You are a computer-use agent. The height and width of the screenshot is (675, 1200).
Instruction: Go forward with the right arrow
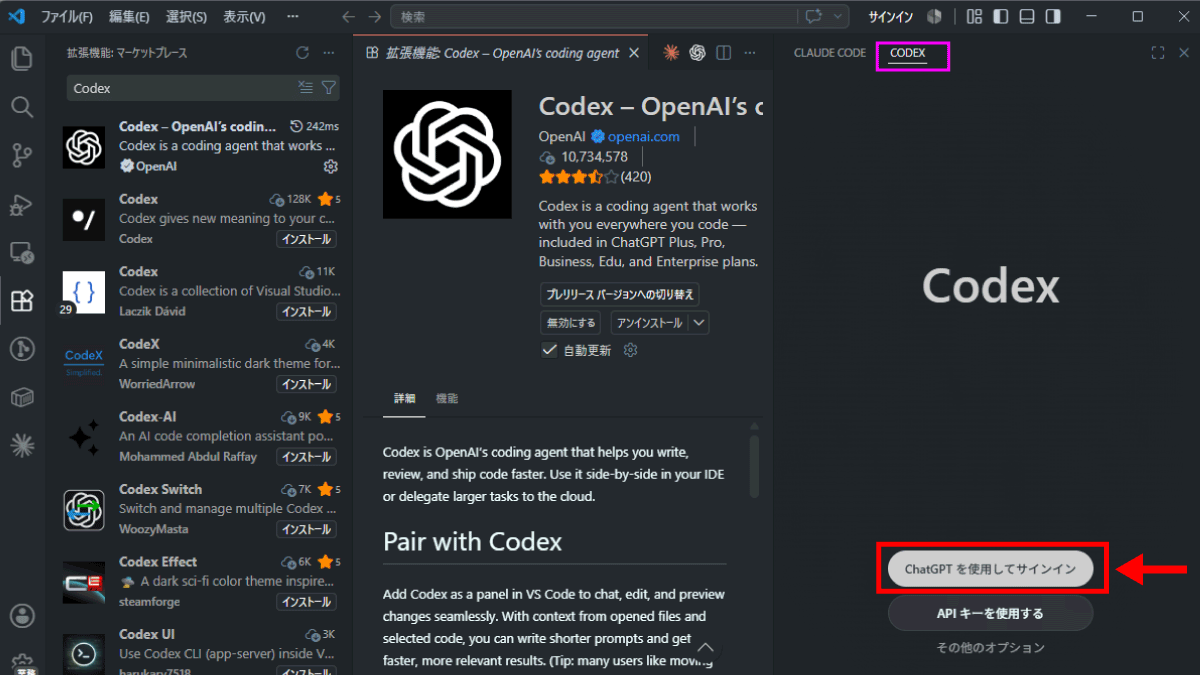point(374,17)
